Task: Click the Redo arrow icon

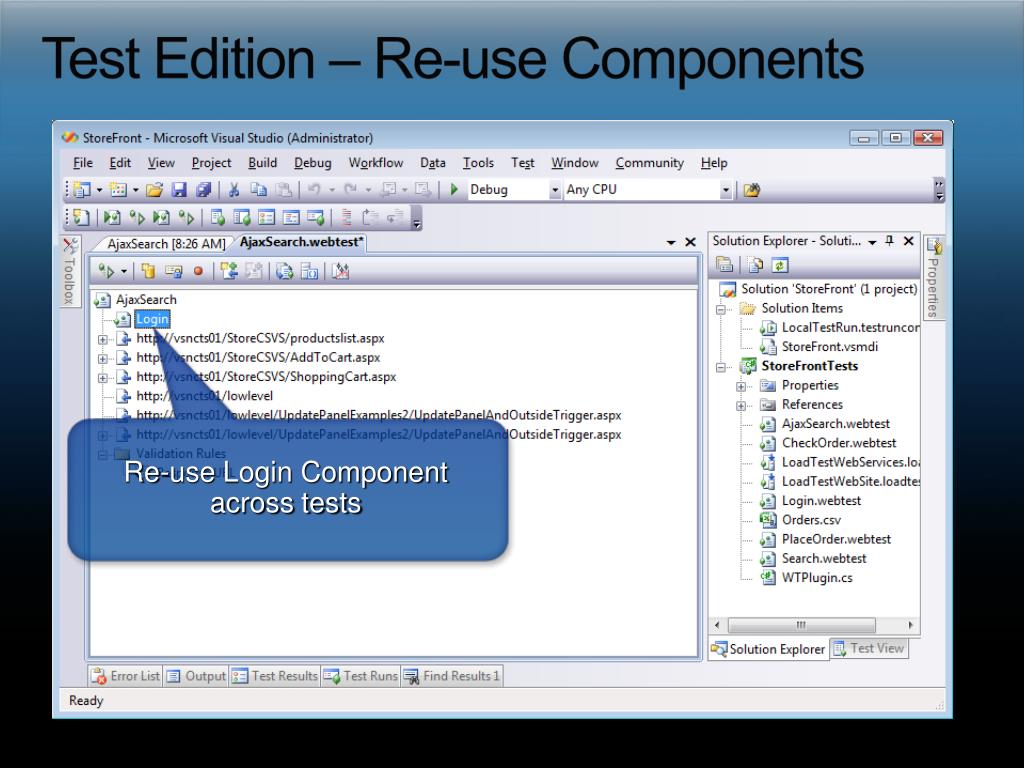Action: (351, 189)
